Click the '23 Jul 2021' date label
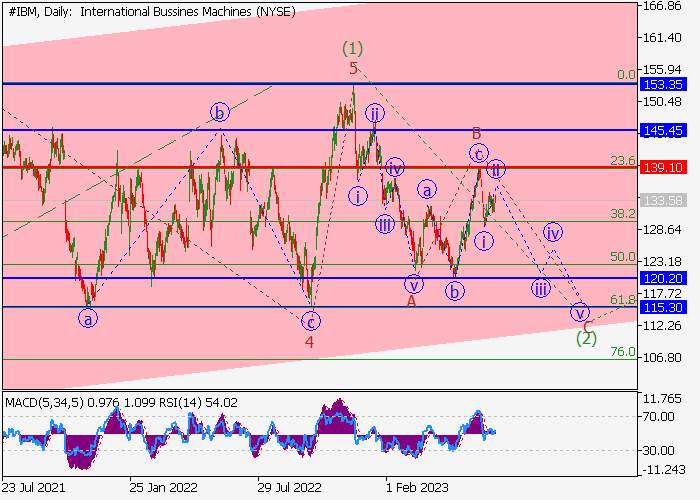This screenshot has width=700, height=500. tap(33, 487)
